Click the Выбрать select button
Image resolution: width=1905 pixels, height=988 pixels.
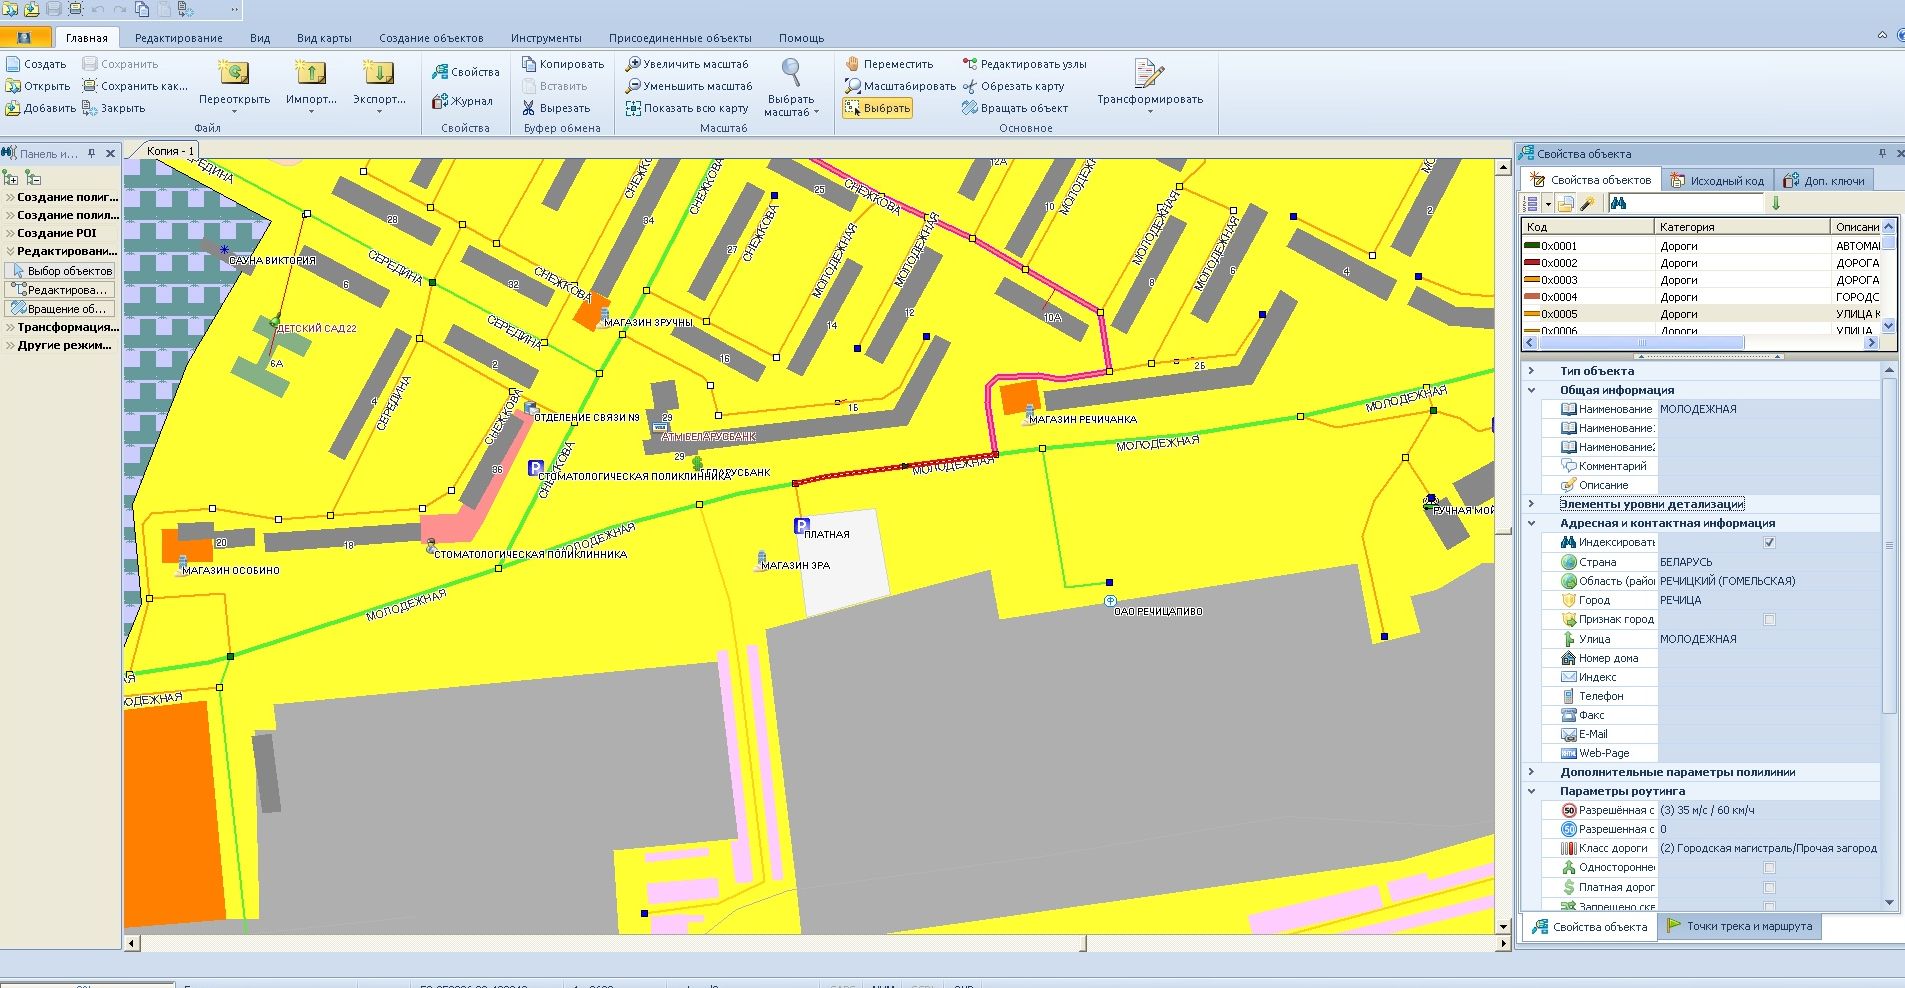877,108
